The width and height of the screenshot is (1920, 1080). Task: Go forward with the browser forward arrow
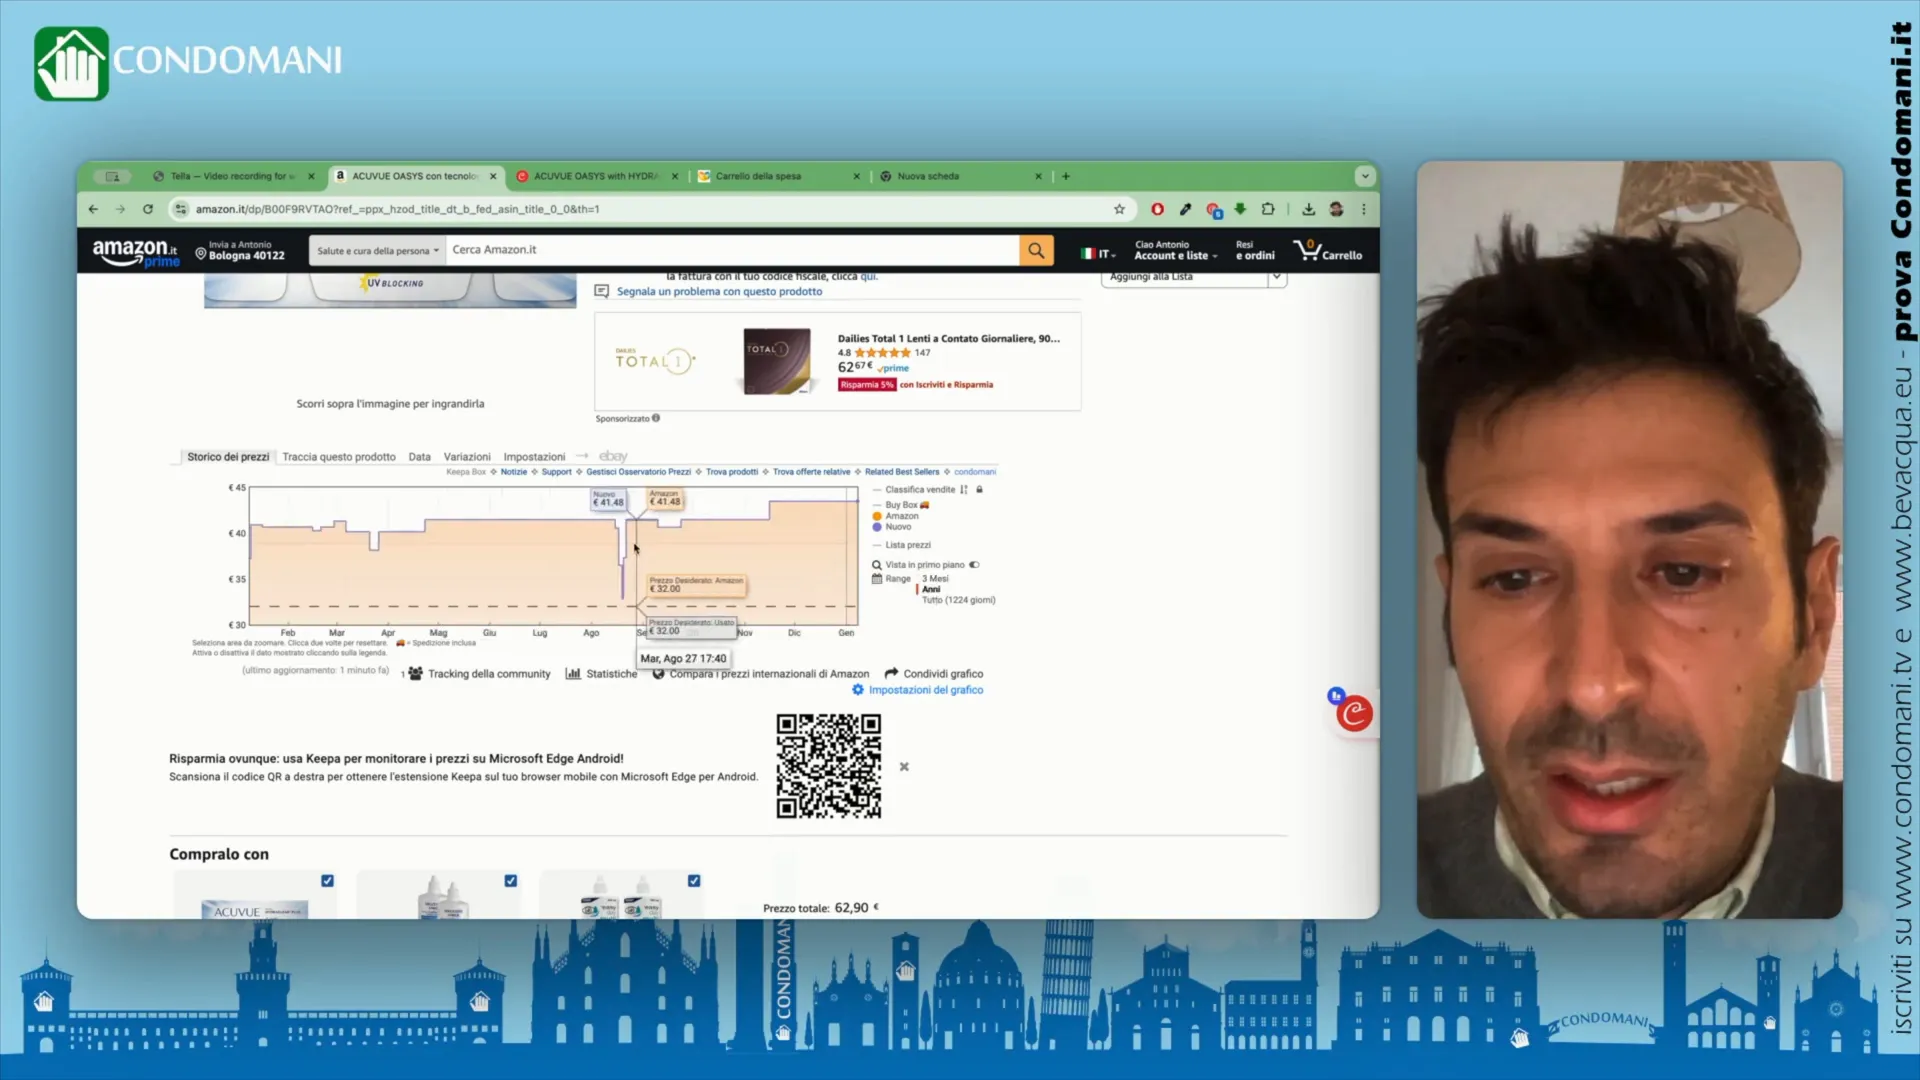pos(120,209)
